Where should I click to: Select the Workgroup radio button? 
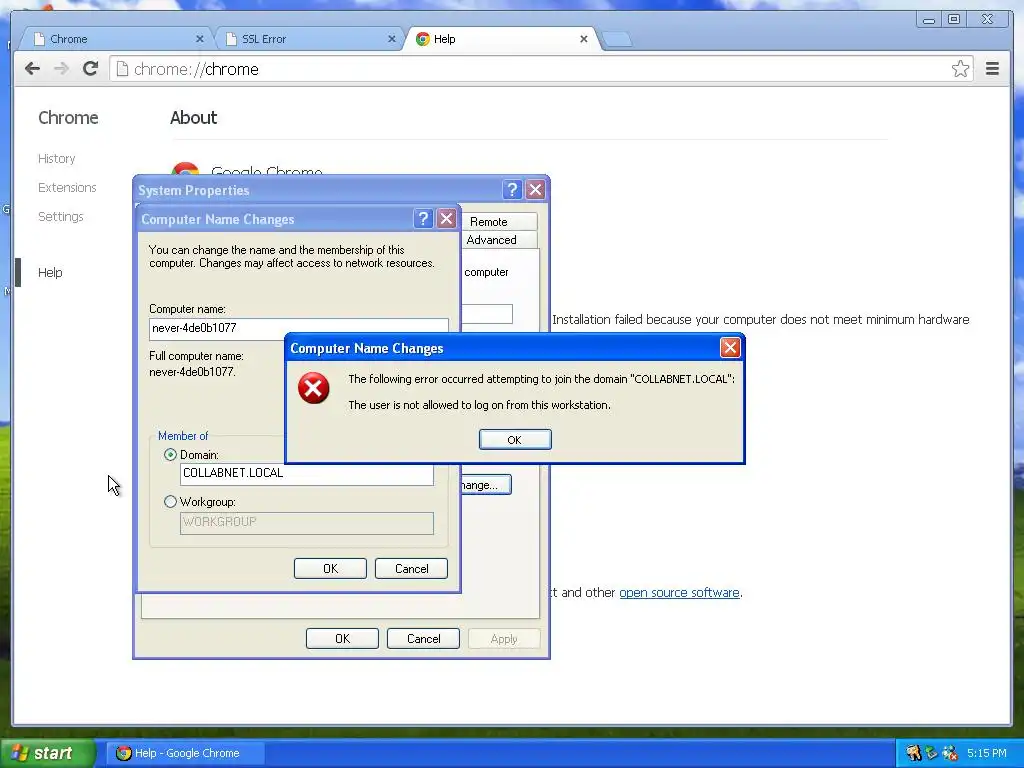coord(170,502)
